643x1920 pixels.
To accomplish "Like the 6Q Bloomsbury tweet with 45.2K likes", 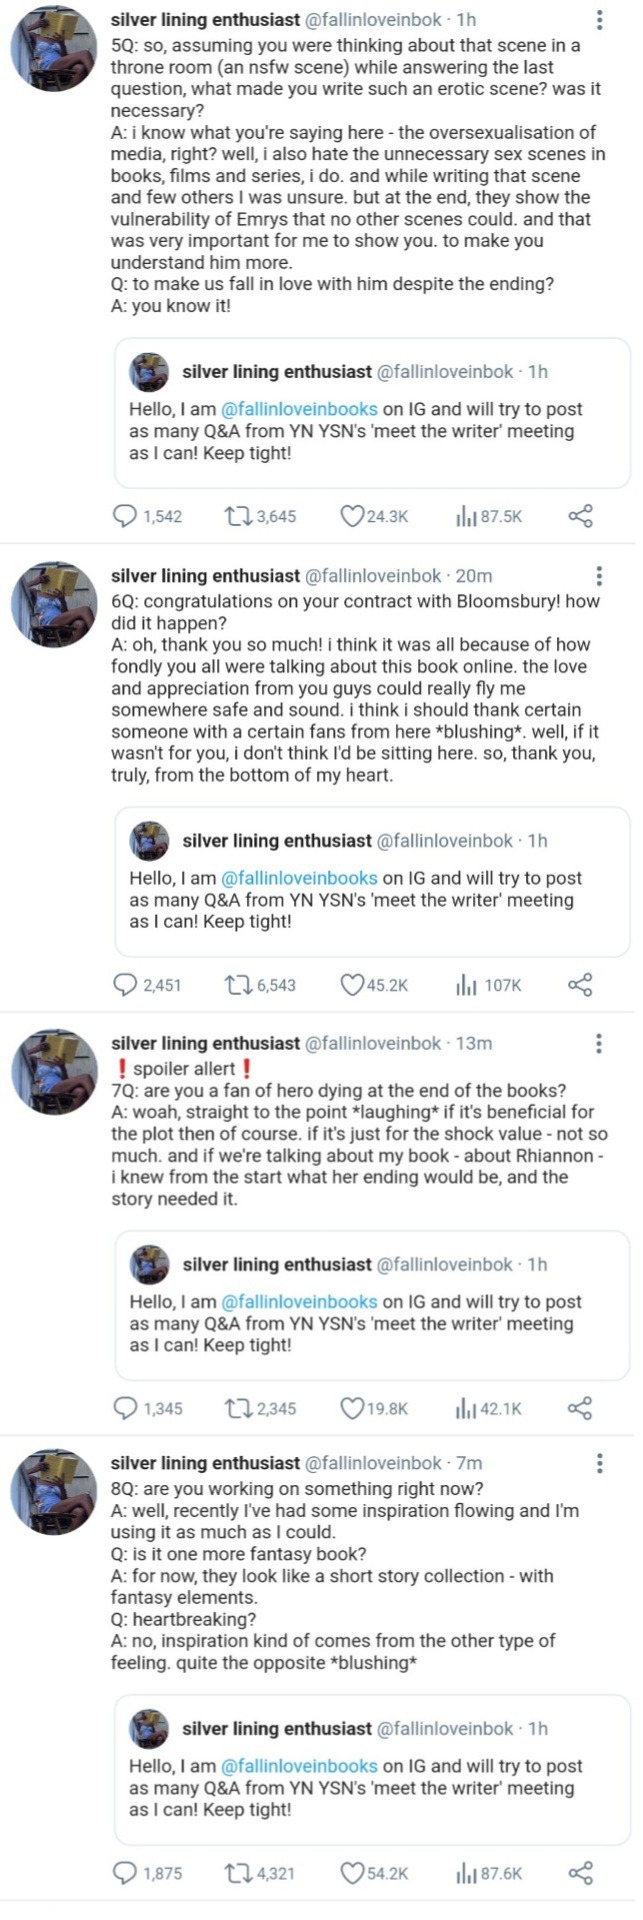I will coord(352,985).
